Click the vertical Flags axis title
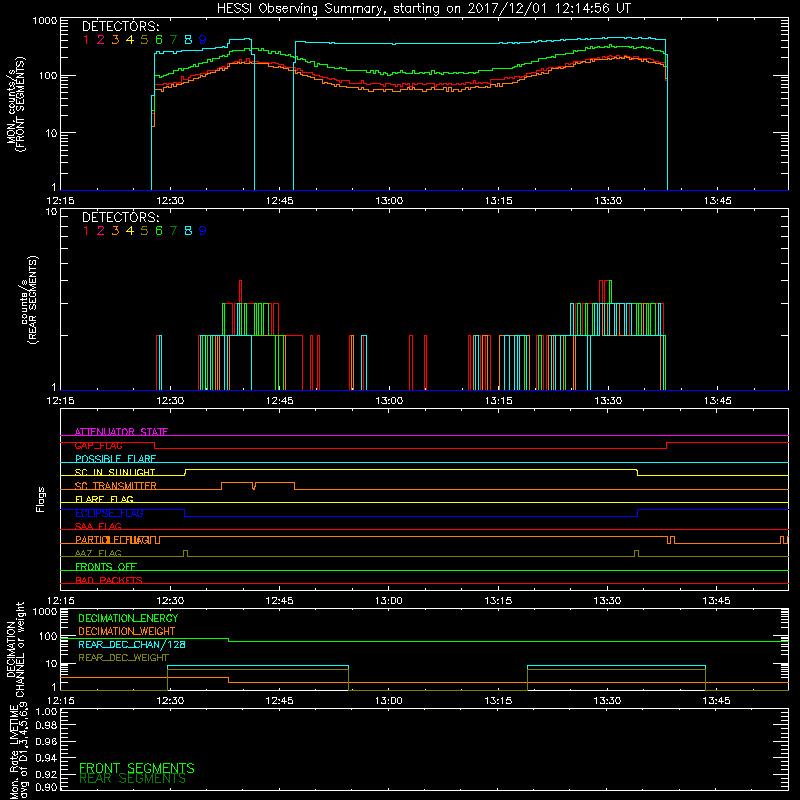 point(41,499)
